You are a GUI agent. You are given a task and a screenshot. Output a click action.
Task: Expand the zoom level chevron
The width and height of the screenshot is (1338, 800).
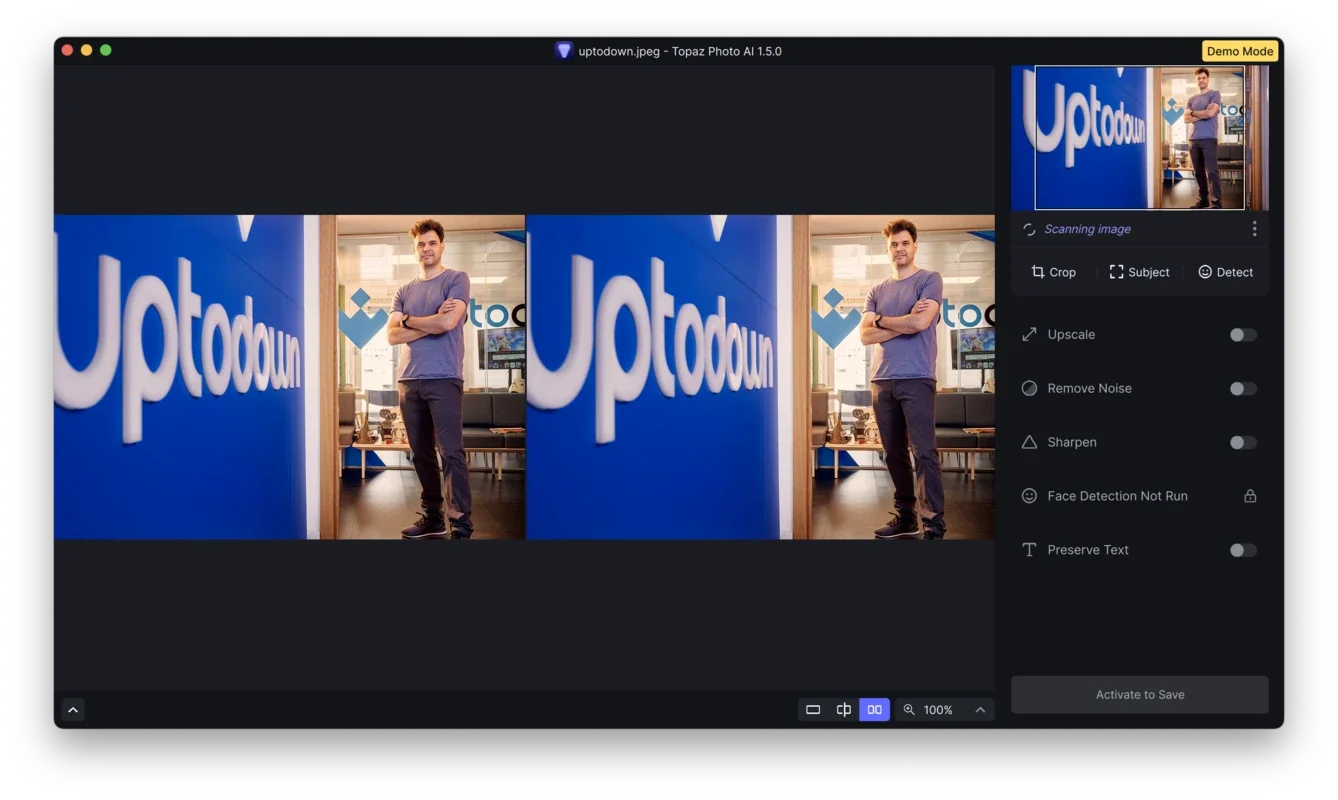(980, 710)
